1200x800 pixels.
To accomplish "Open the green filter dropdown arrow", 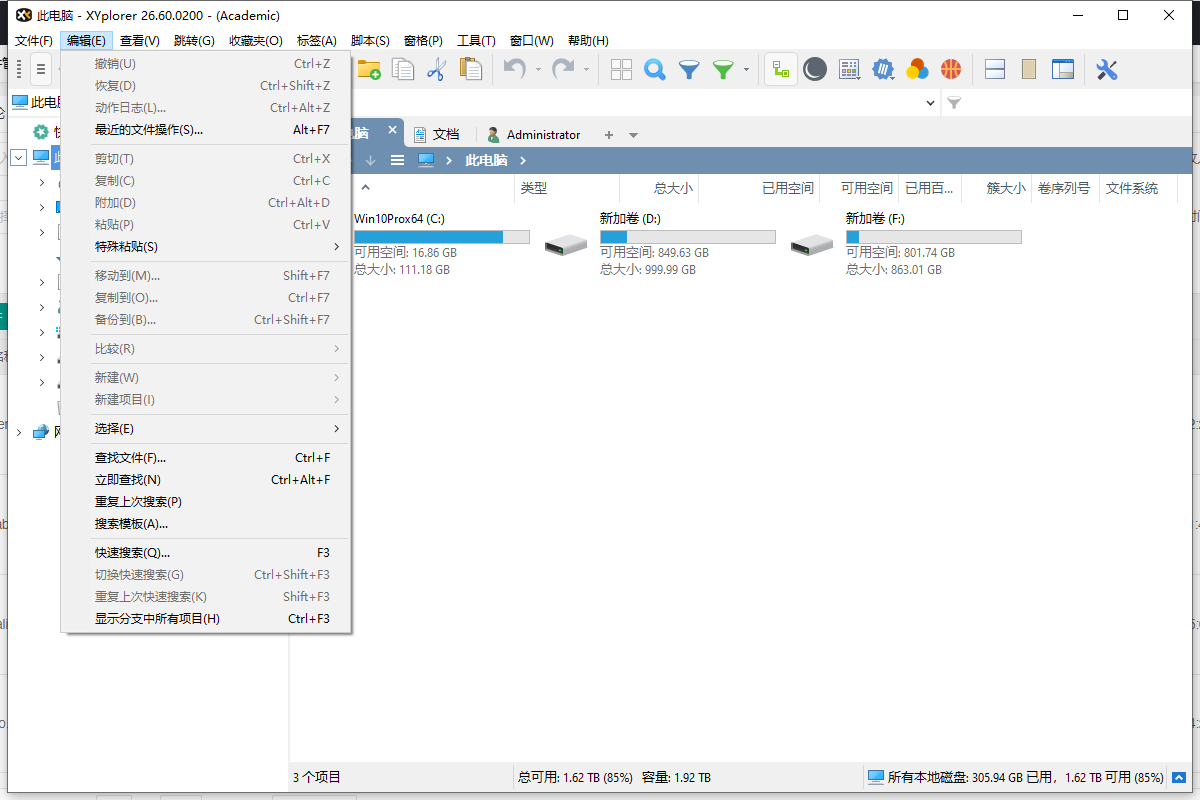I will (745, 70).
